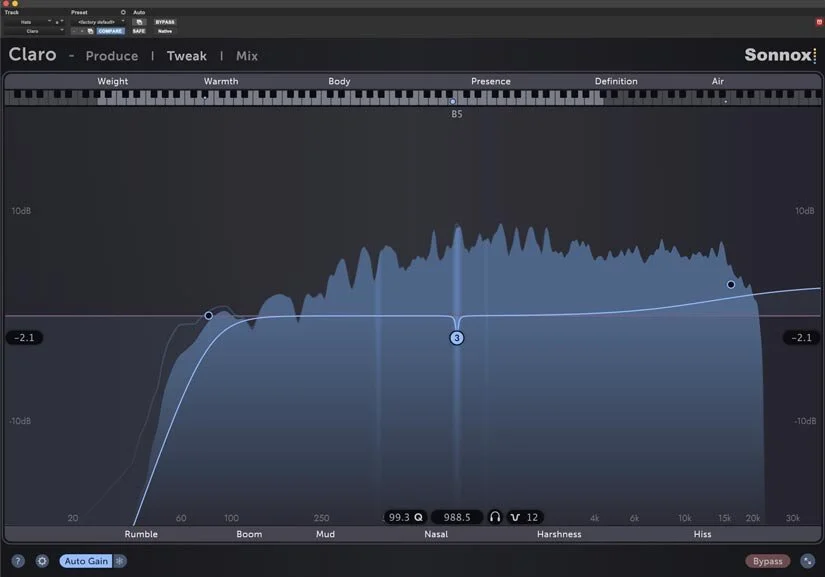The width and height of the screenshot is (825, 577).
Task: Click the Native format button
Action: [x=165, y=31]
